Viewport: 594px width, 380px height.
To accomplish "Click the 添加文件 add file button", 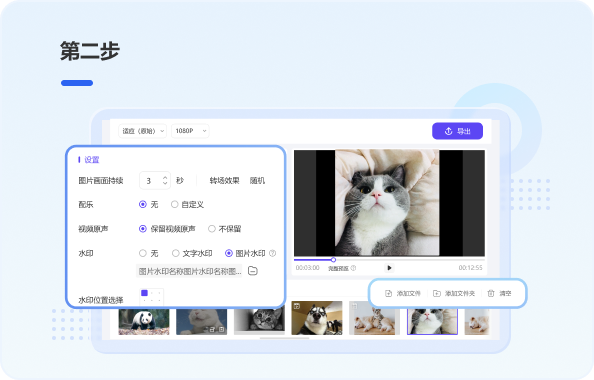I will pyautogui.click(x=403, y=294).
